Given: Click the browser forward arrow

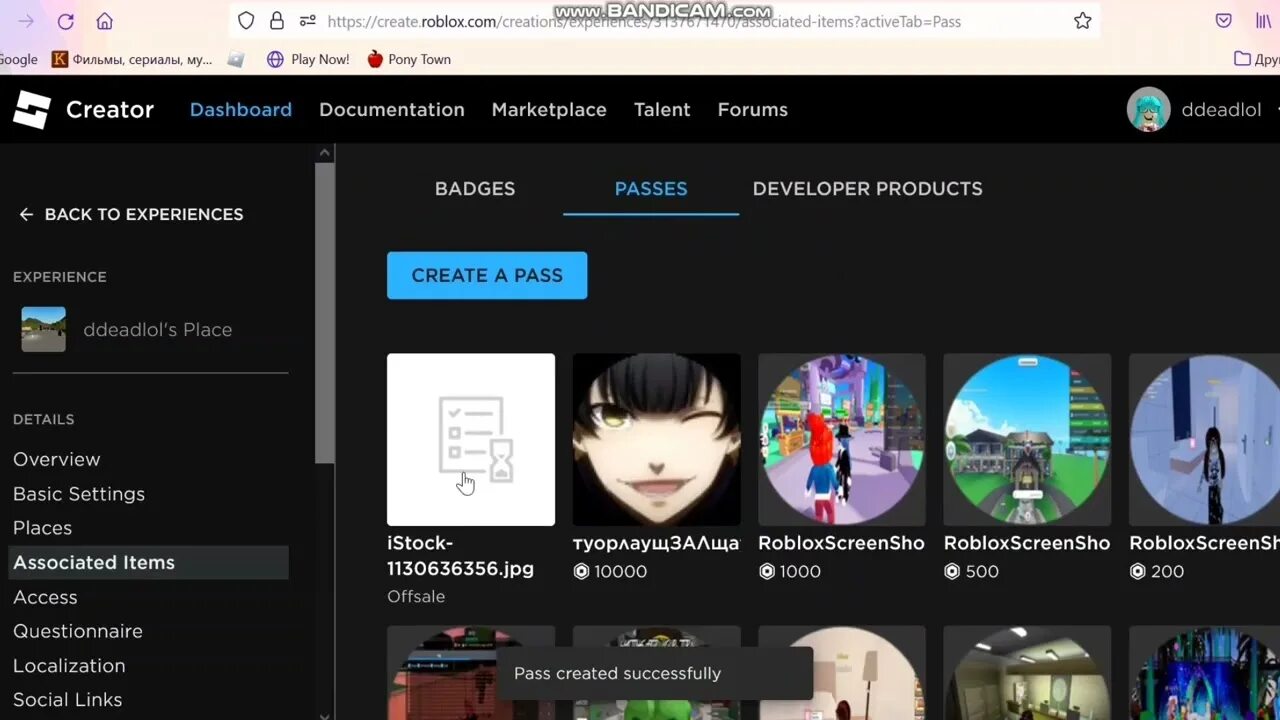Looking at the screenshot, I should 26,21.
